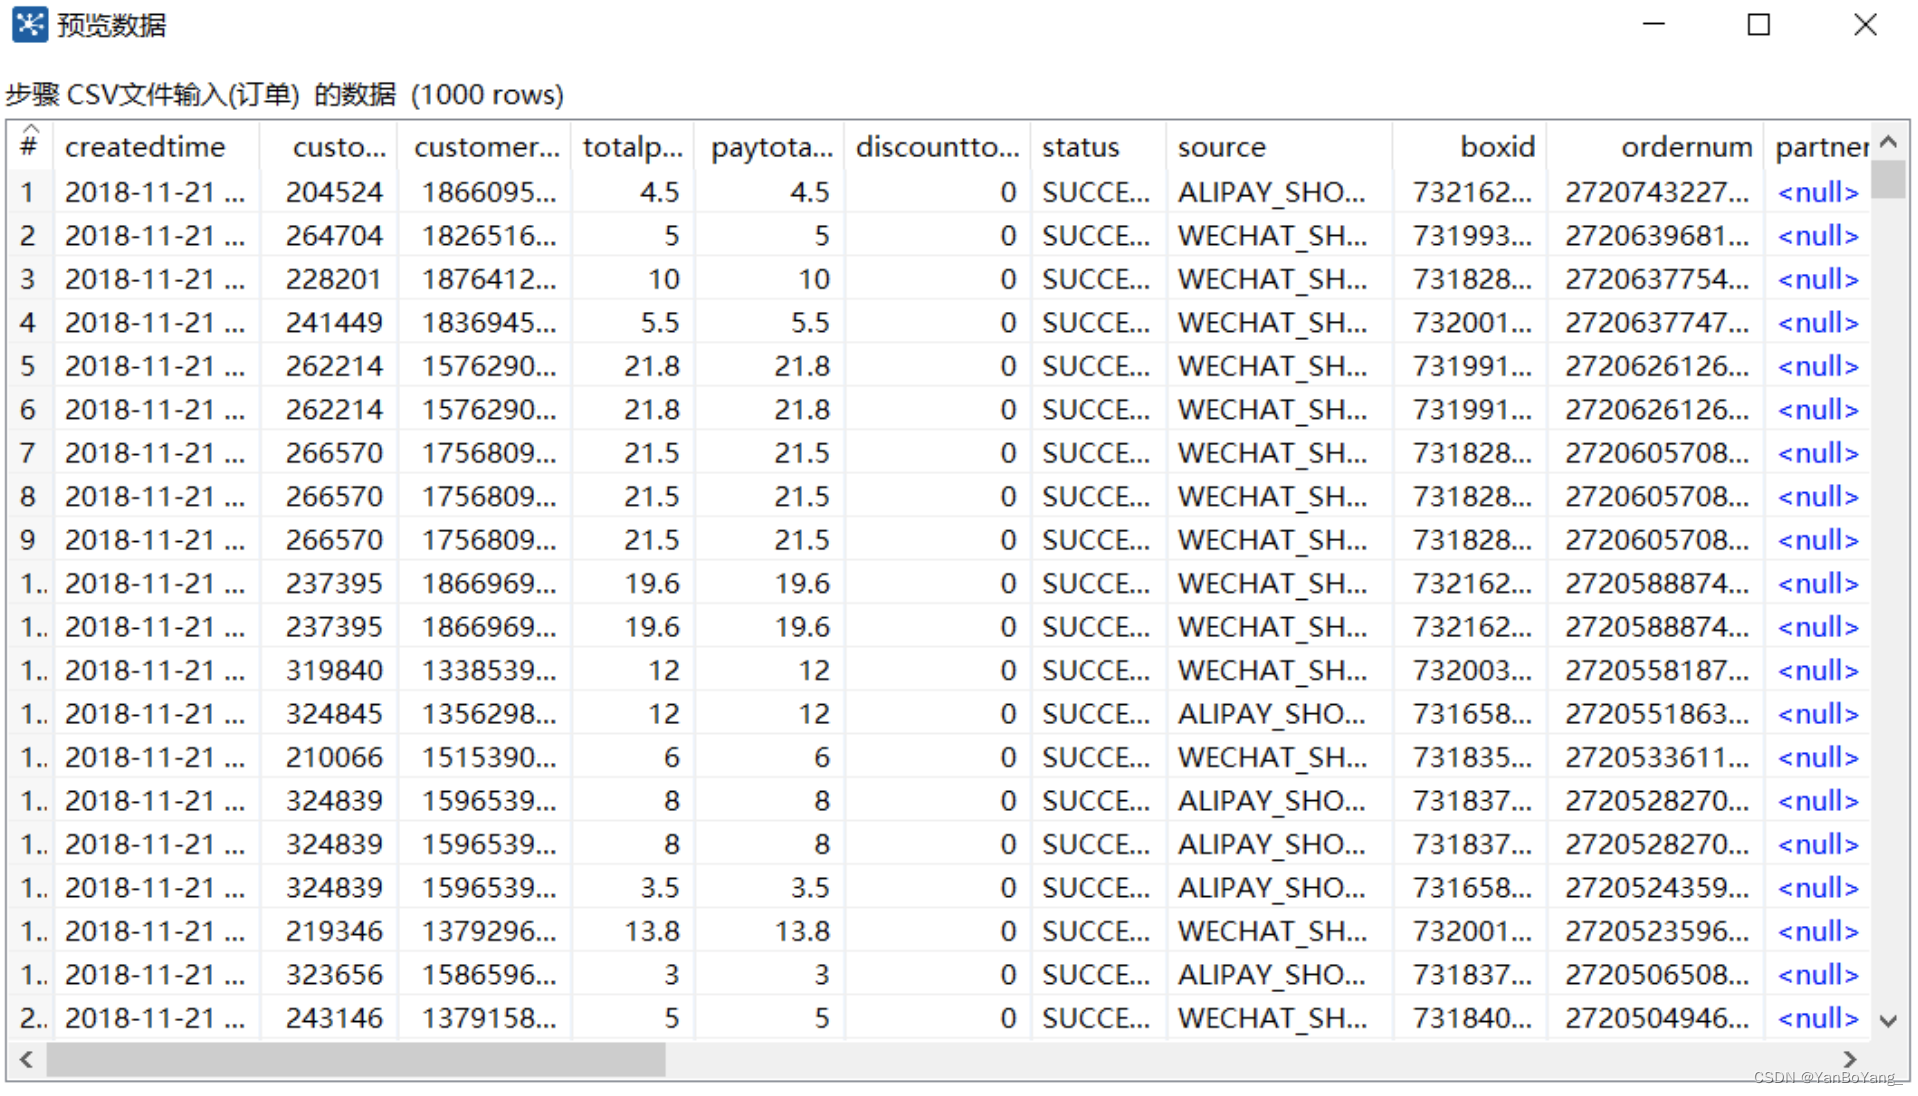
Task: Click the # row-number column header
Action: [x=30, y=147]
